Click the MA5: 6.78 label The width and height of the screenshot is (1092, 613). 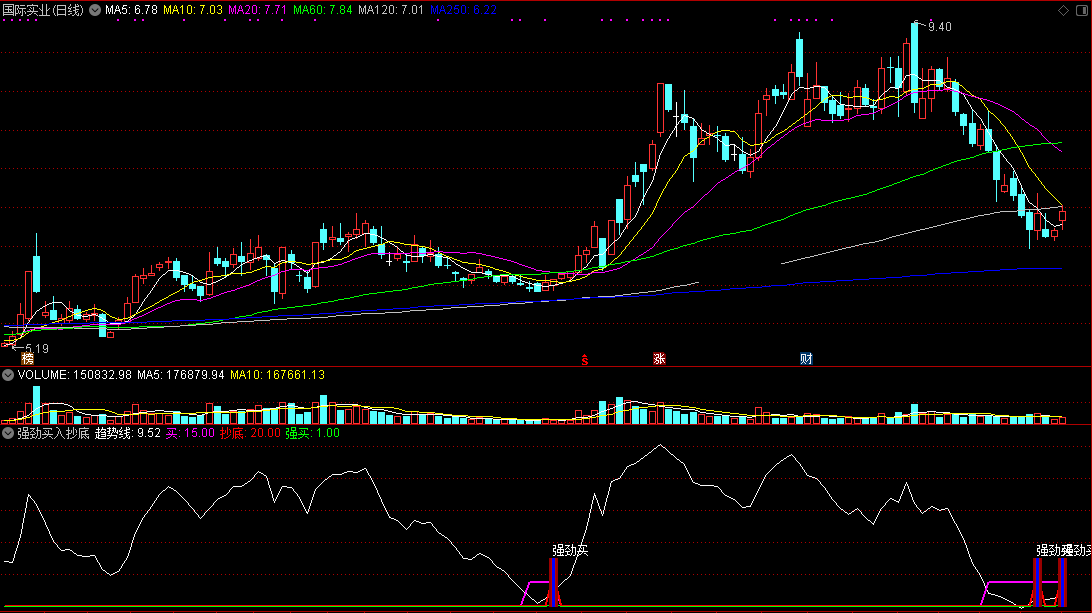[132, 10]
